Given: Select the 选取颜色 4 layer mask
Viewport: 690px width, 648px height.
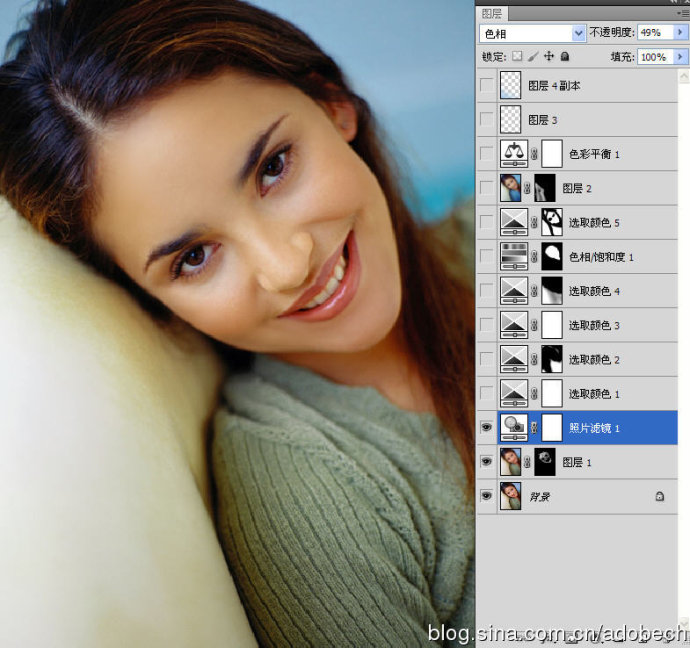Looking at the screenshot, I should click(x=552, y=291).
